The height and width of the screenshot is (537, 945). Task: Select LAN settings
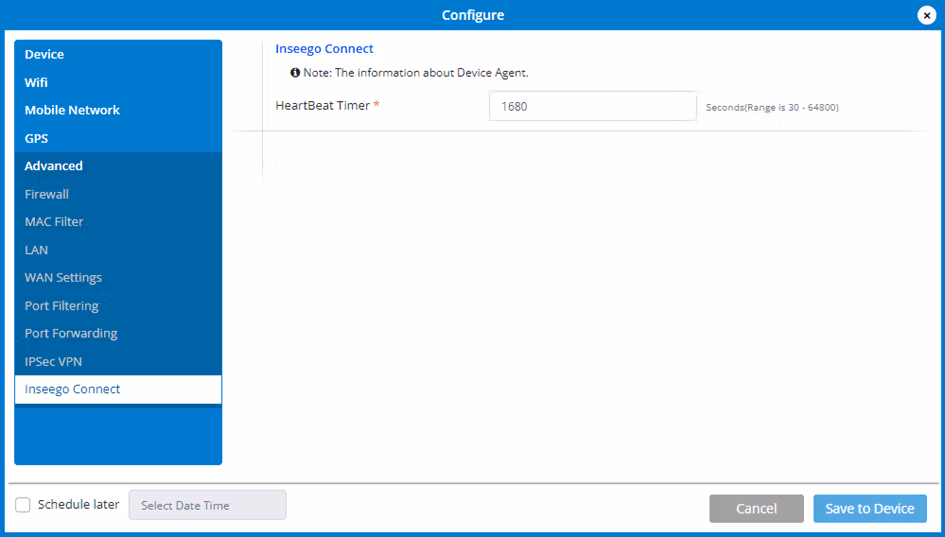(118, 250)
